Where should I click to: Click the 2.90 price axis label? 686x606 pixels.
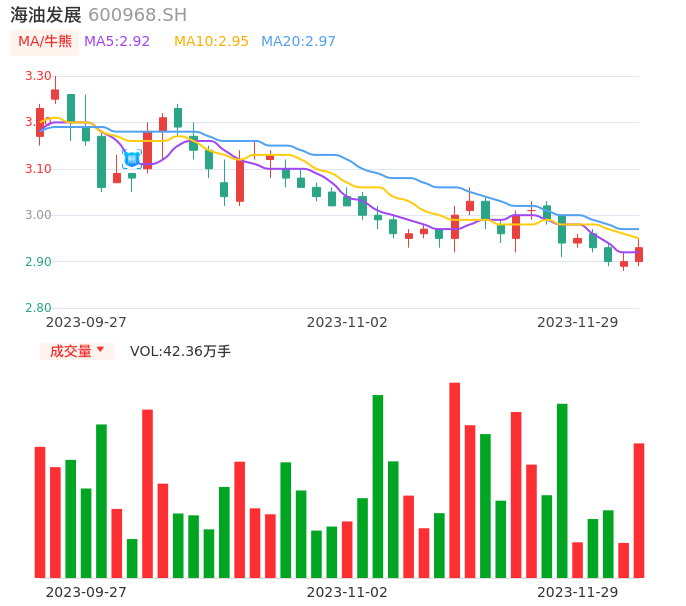[x=38, y=262]
